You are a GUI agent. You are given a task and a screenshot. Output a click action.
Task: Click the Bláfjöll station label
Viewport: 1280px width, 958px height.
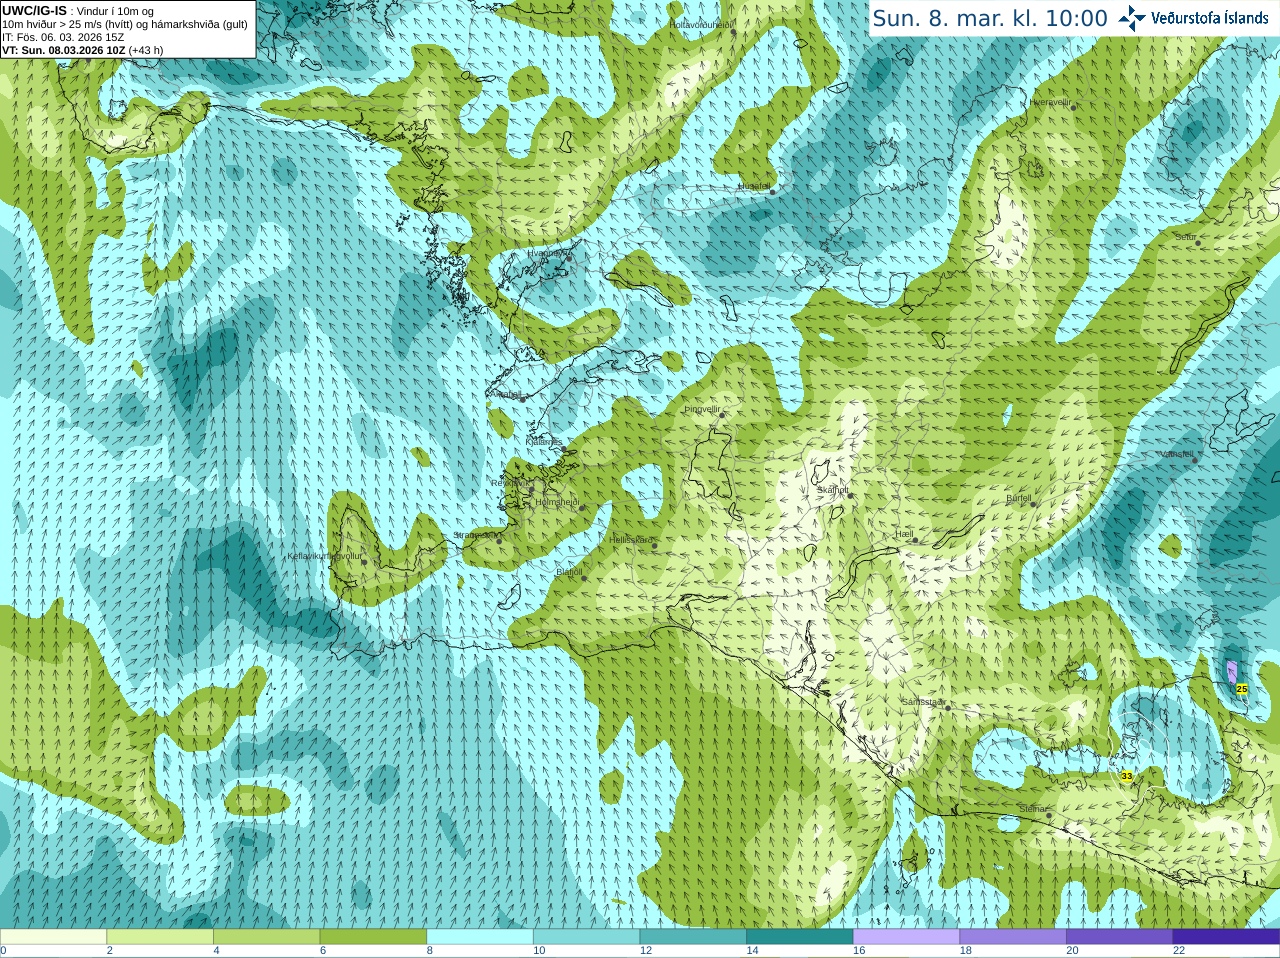click(568, 572)
